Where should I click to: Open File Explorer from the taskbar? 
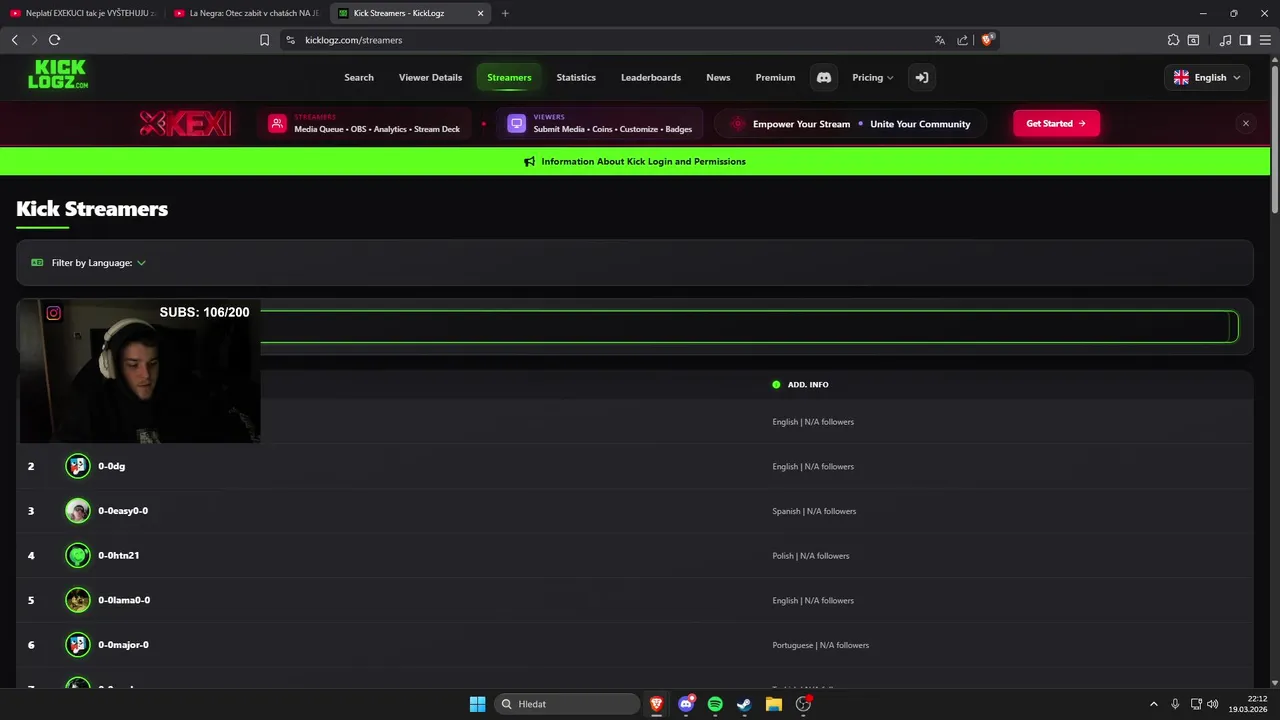coord(773,704)
